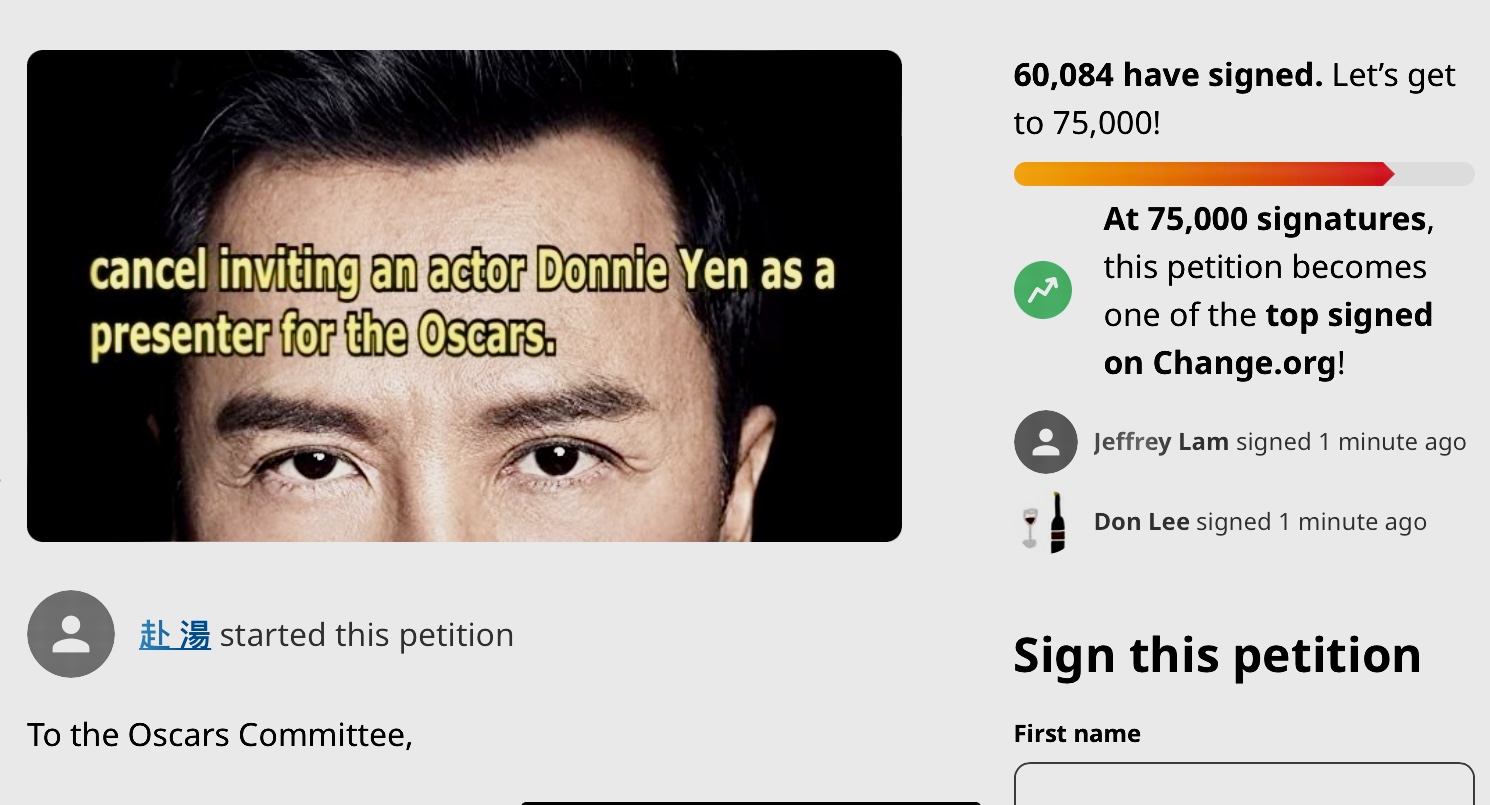Open the 赴 湯 profile link

[x=175, y=635]
